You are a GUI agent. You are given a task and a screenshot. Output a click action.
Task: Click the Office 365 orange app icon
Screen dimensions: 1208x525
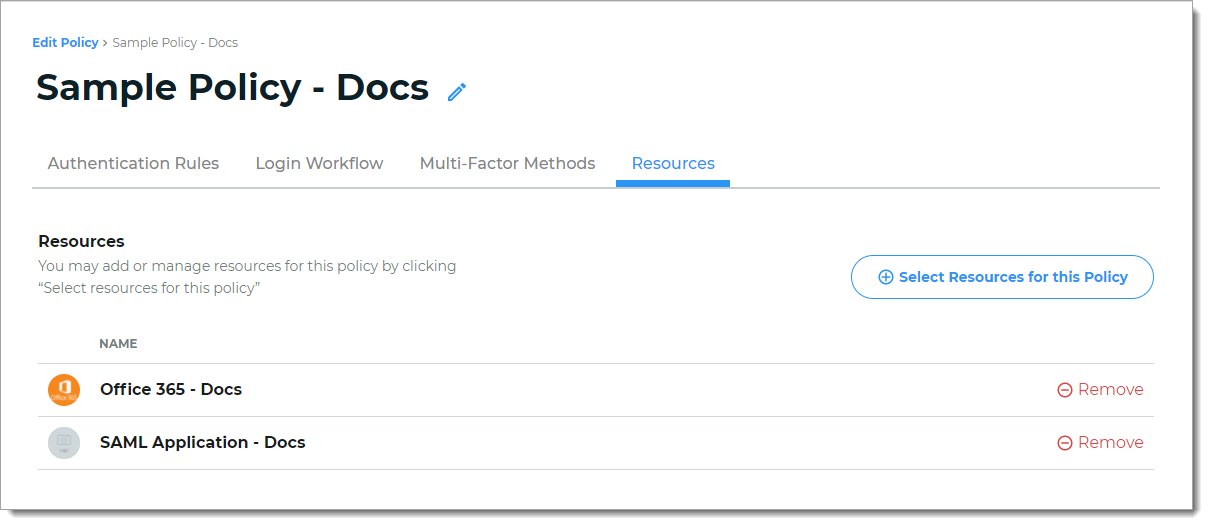click(64, 390)
